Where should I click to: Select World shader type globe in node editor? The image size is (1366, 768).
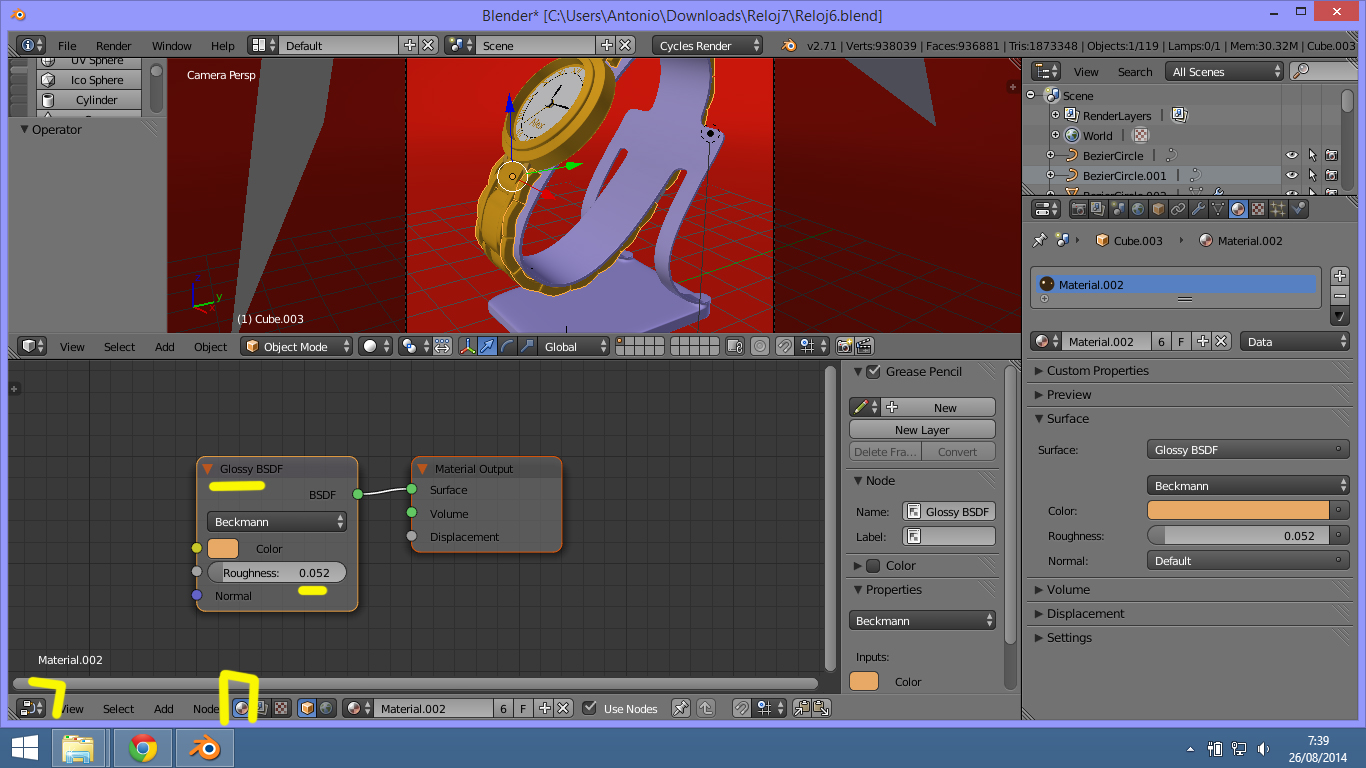click(327, 708)
